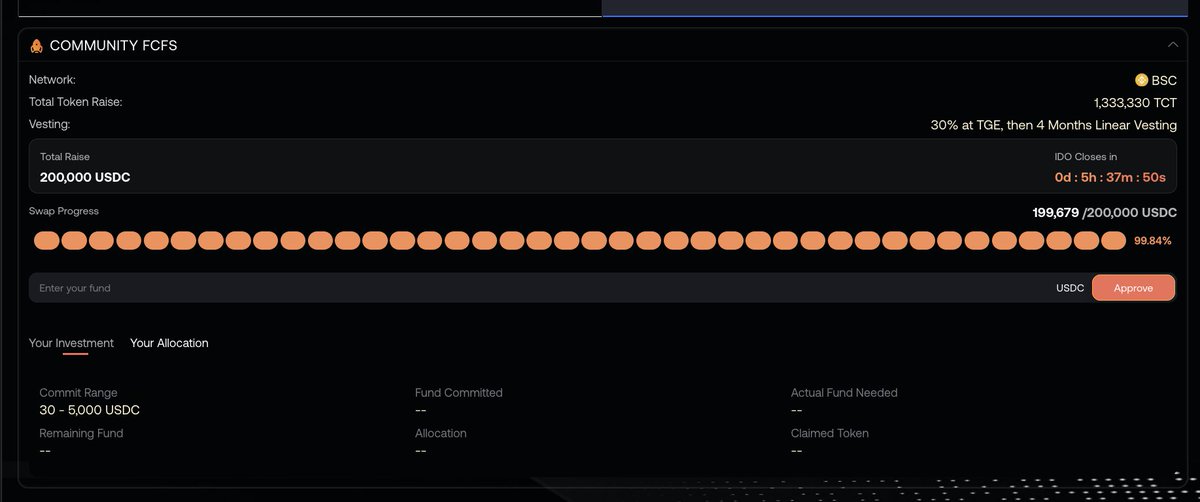This screenshot has width=1200, height=502.
Task: Click the 200,000 USDC total raise
Action: pos(85,177)
